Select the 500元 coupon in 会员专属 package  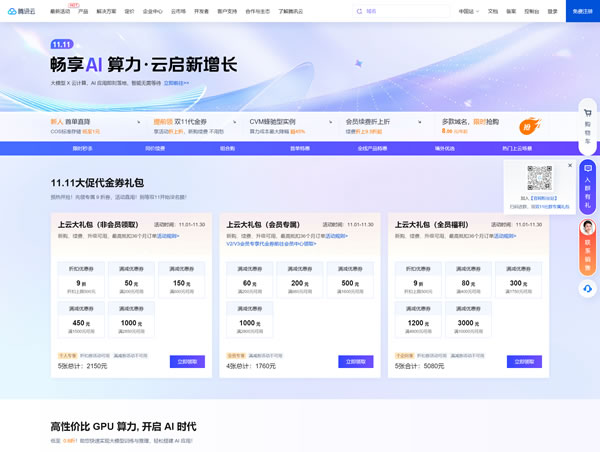[x=350, y=280]
